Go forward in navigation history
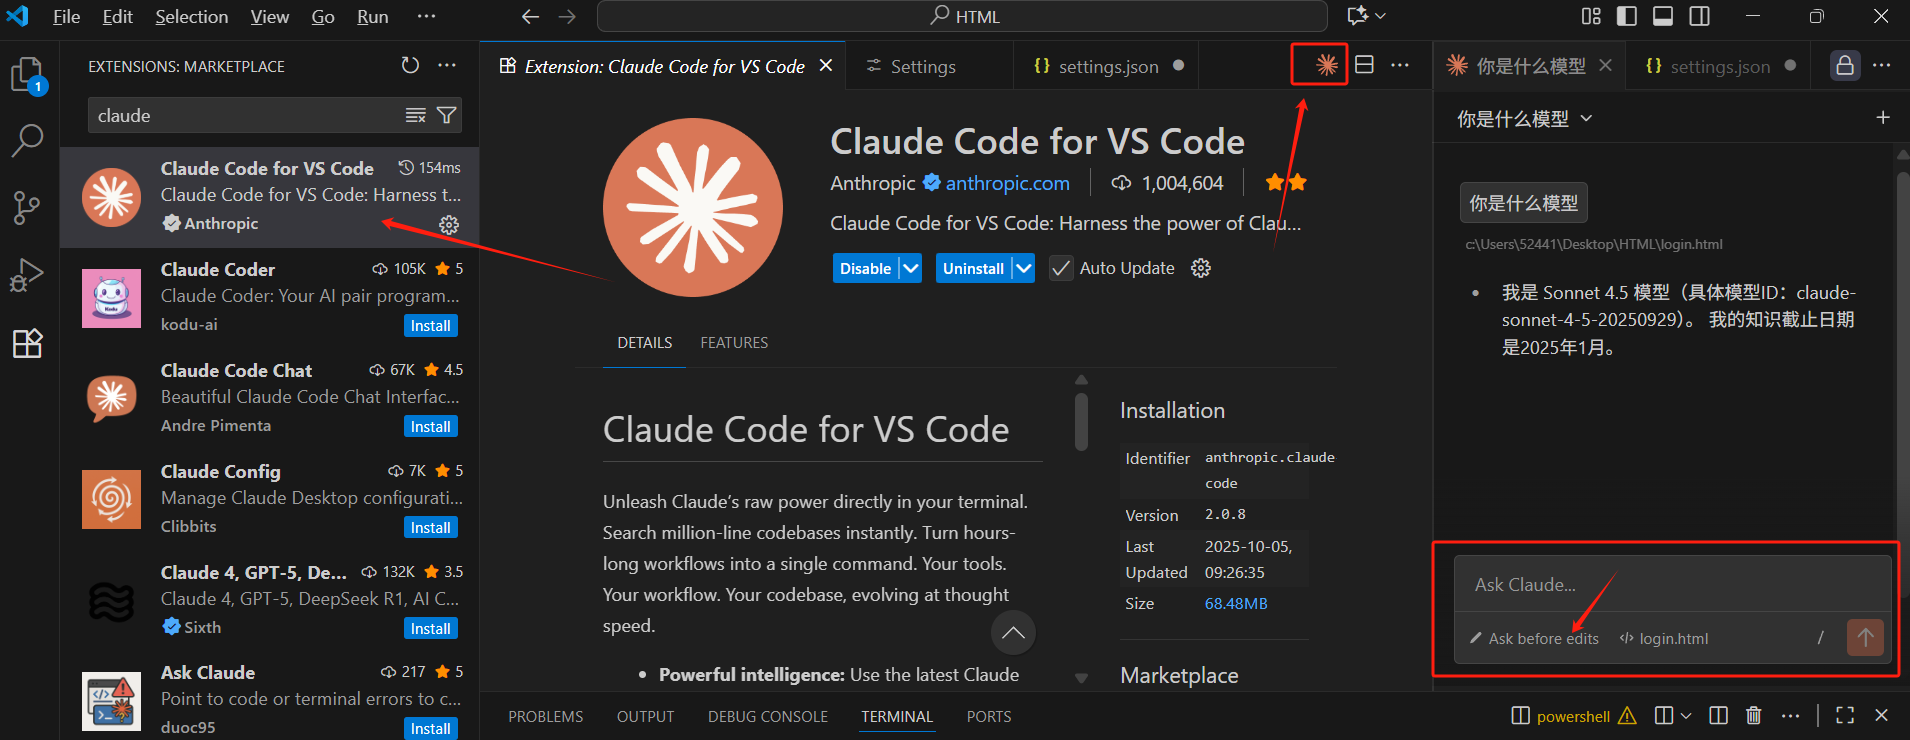This screenshot has width=1910, height=740. click(567, 17)
